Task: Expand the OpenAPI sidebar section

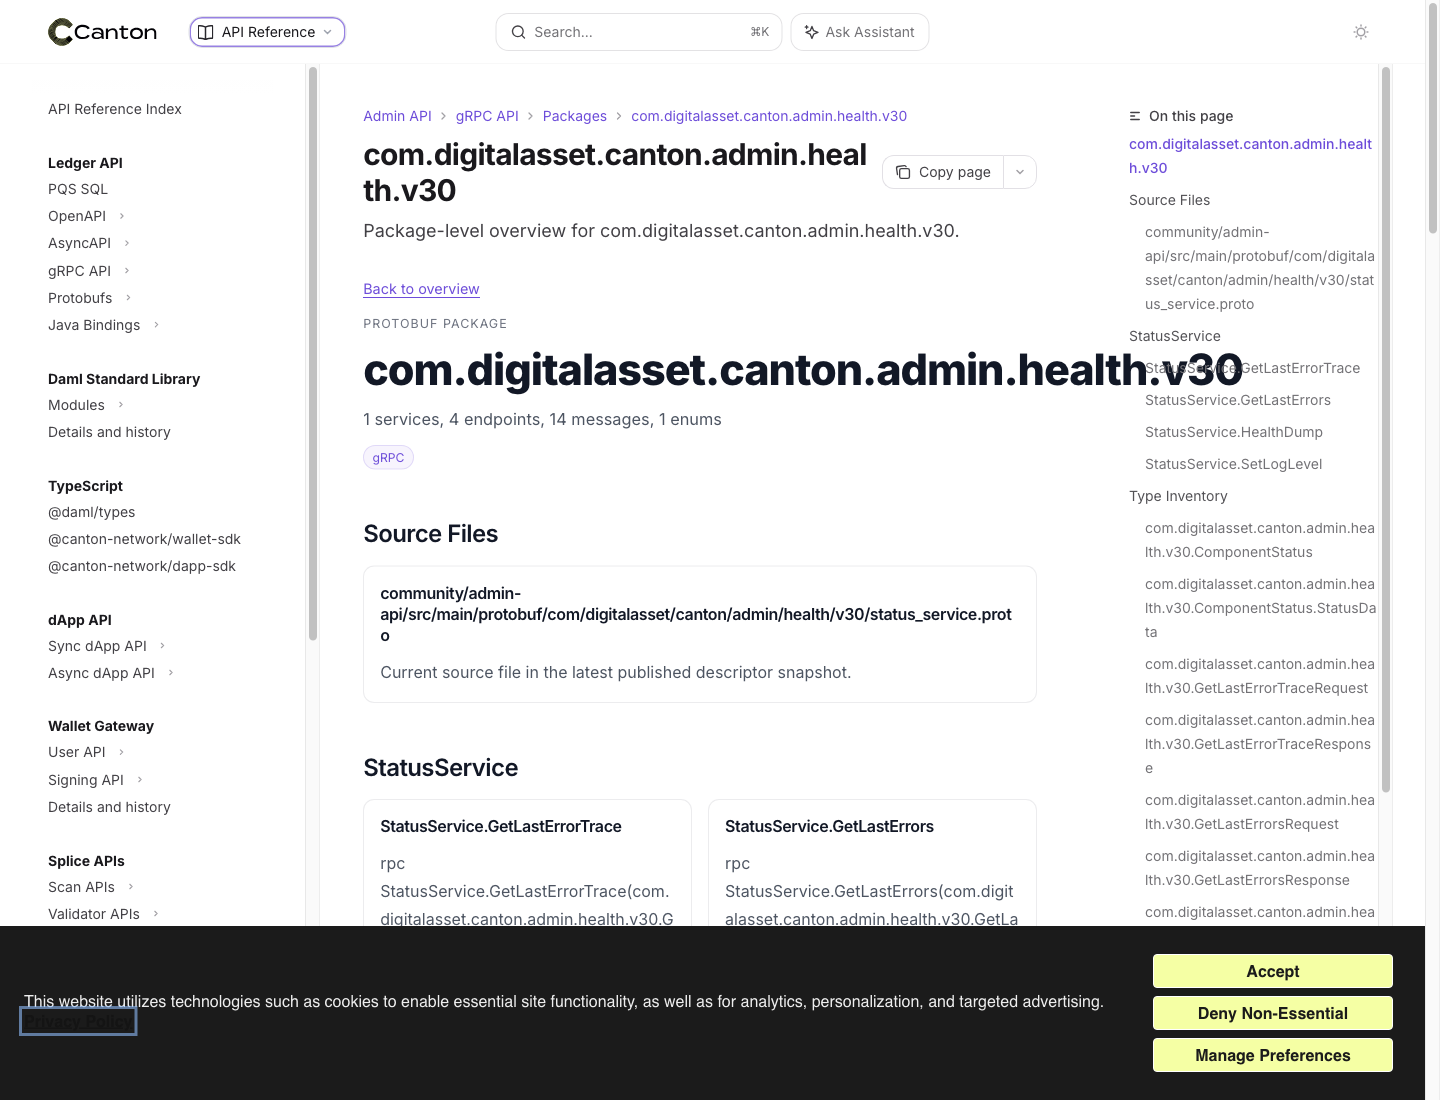Action: (x=122, y=216)
